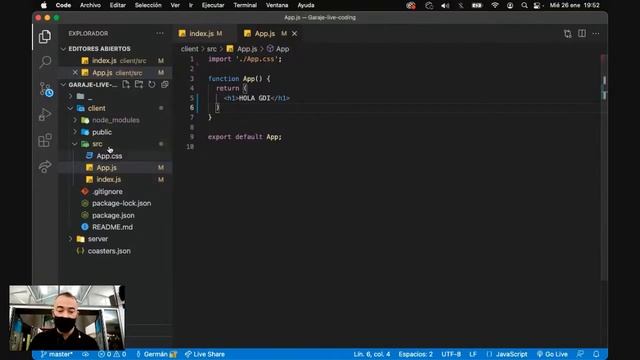Open the Extensions view

(45, 140)
